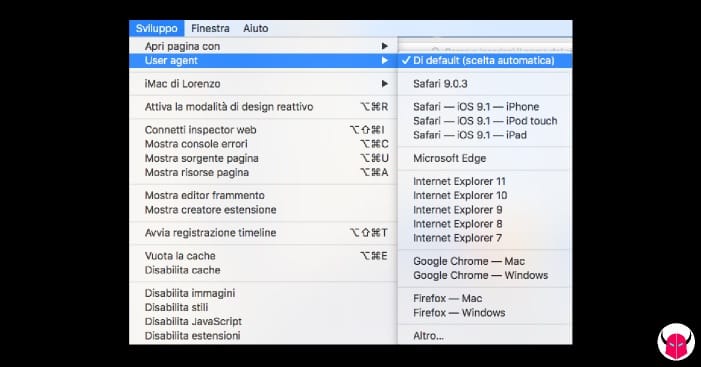Select Firefox — Mac user agent
The width and height of the screenshot is (701, 367).
tap(485, 298)
